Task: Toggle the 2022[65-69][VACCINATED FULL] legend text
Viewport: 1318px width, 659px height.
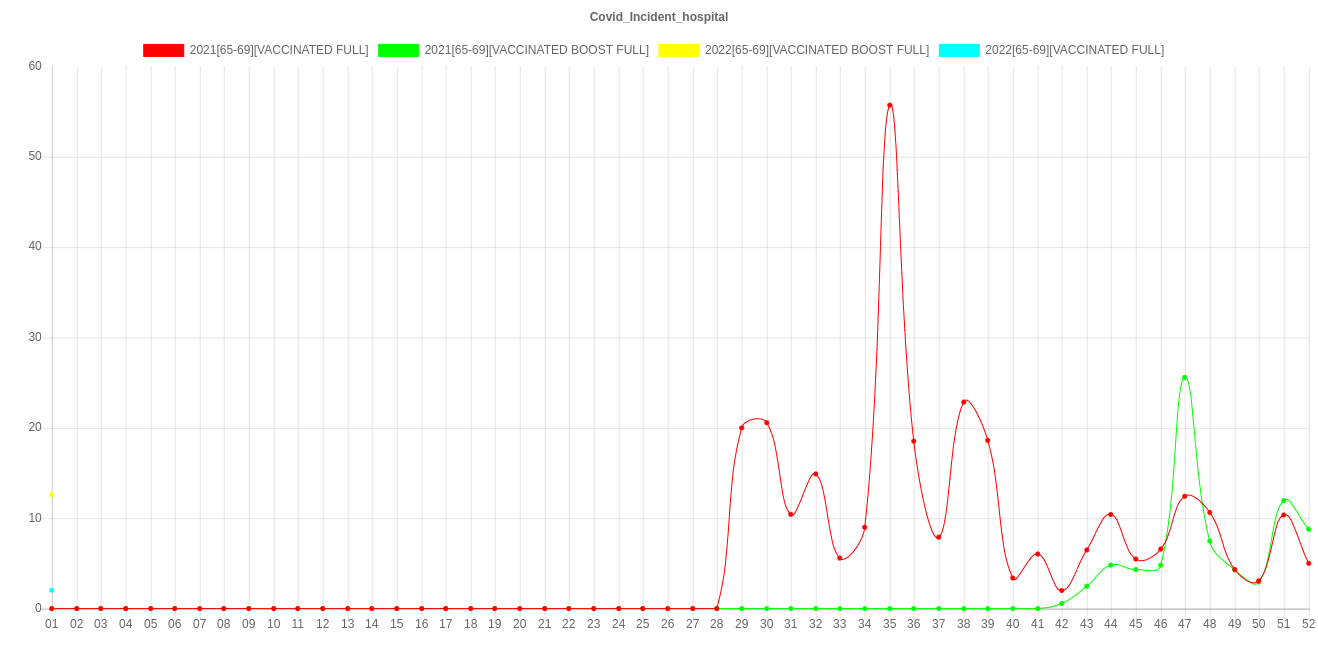Action: click(x=1074, y=50)
